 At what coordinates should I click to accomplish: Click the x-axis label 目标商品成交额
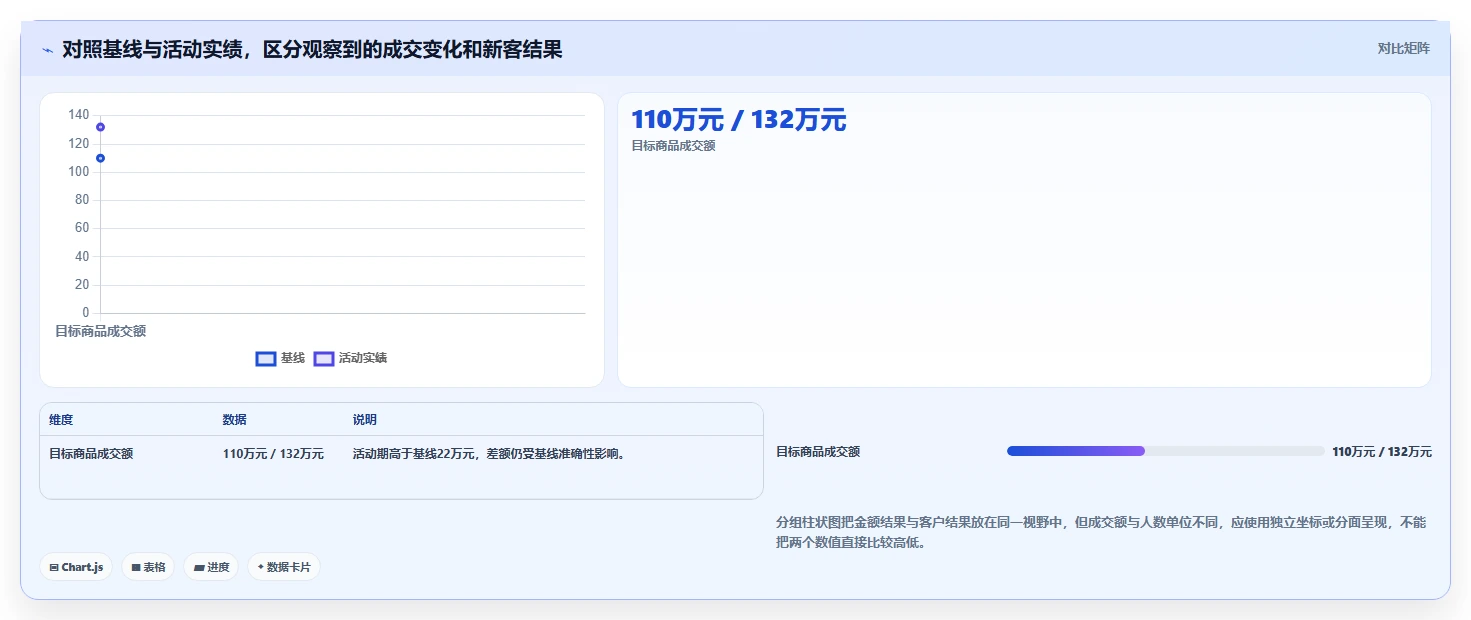pyautogui.click(x=100, y=331)
